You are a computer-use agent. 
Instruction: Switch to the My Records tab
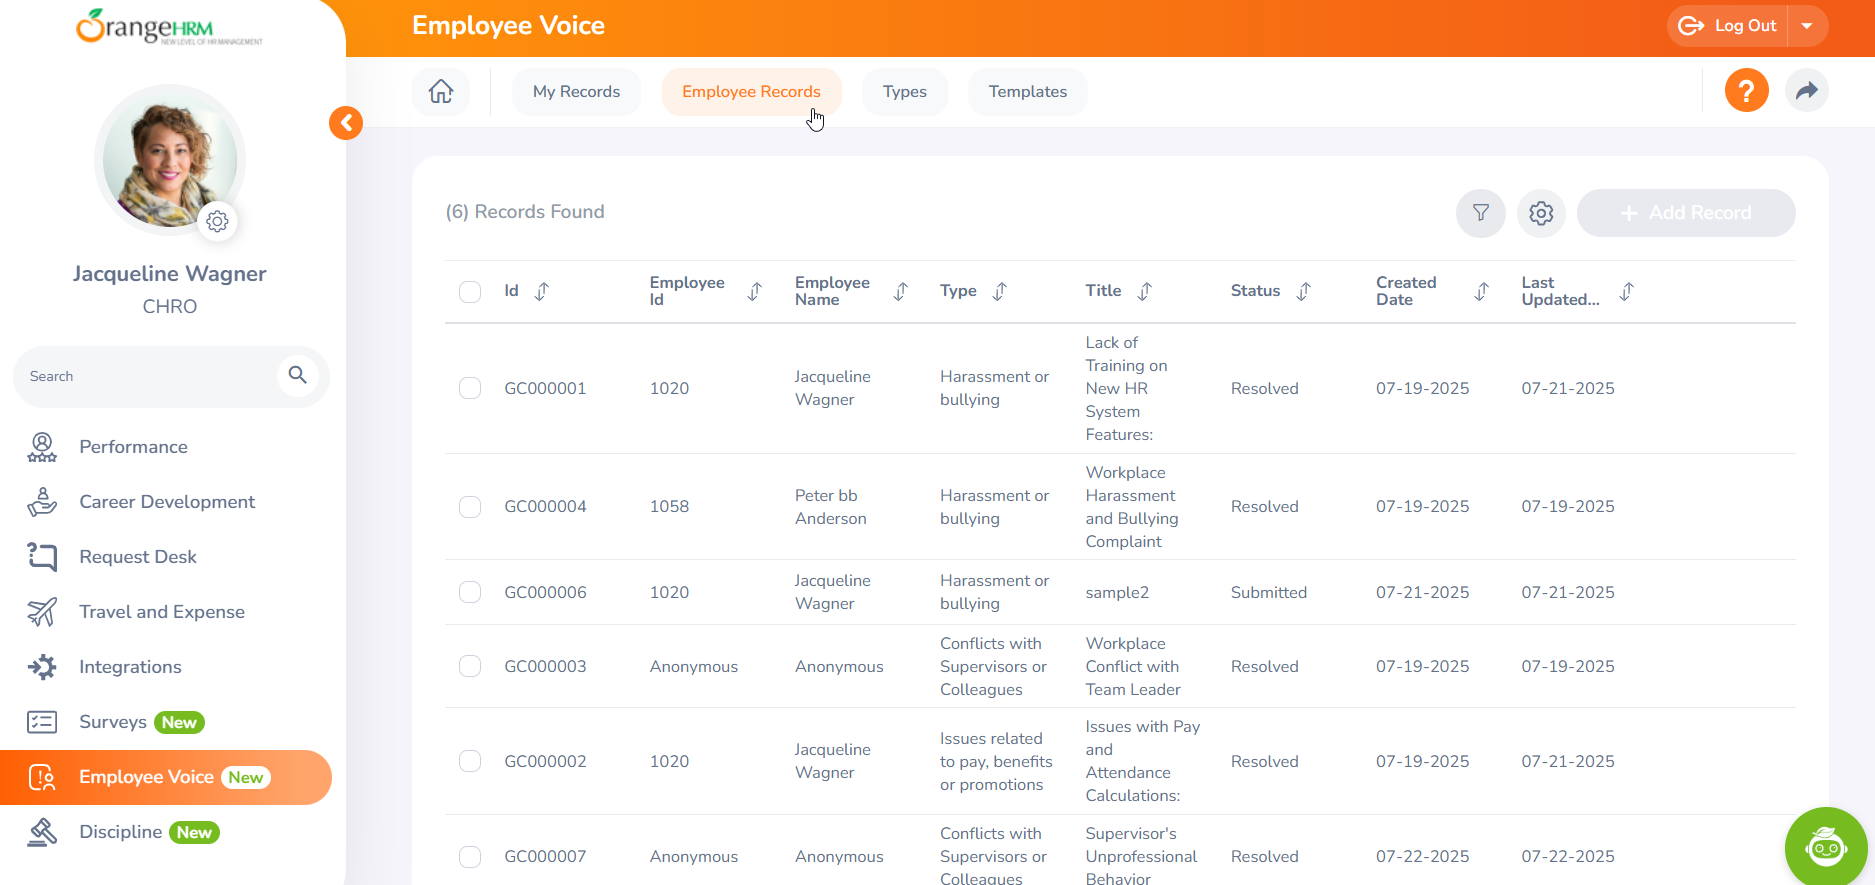[576, 92]
